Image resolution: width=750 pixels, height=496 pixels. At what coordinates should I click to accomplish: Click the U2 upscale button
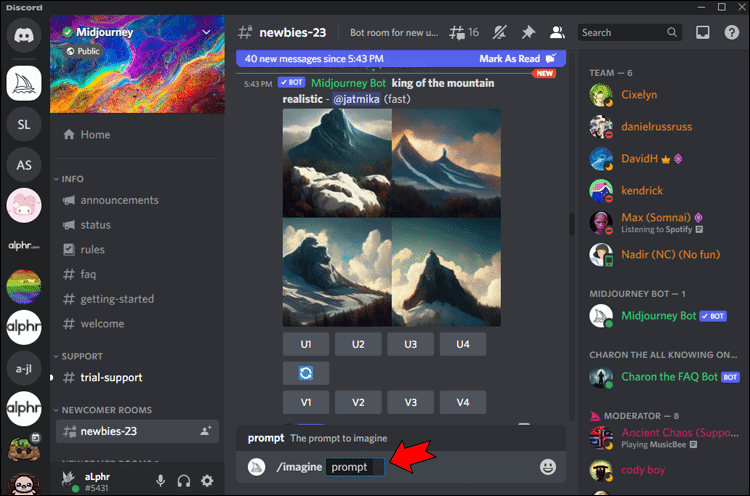pyautogui.click(x=358, y=344)
